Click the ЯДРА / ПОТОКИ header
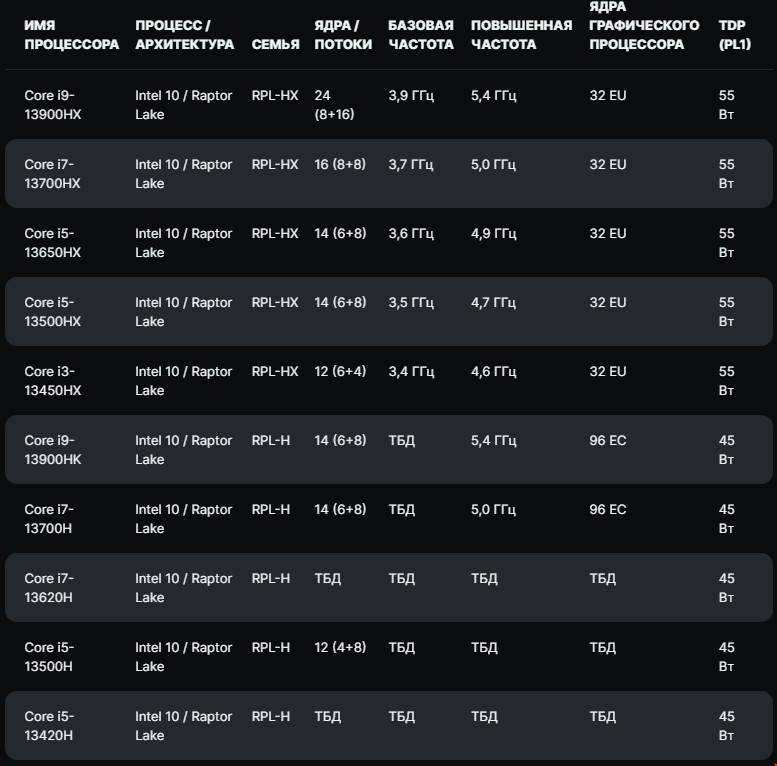Image resolution: width=777 pixels, height=766 pixels. 343,34
